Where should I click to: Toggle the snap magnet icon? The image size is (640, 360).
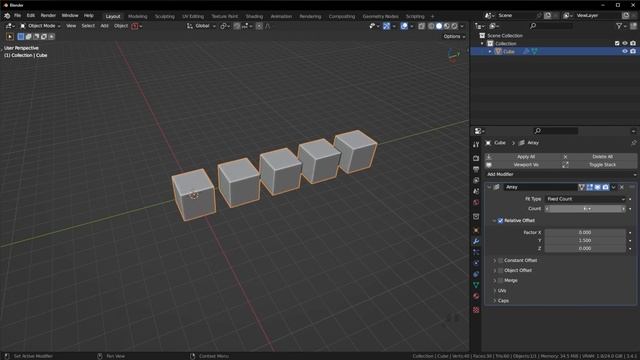pyautogui.click(x=237, y=26)
